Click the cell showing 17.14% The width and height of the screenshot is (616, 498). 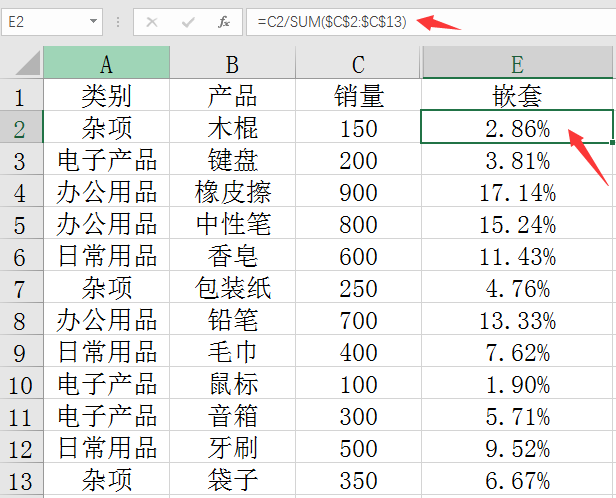click(517, 192)
